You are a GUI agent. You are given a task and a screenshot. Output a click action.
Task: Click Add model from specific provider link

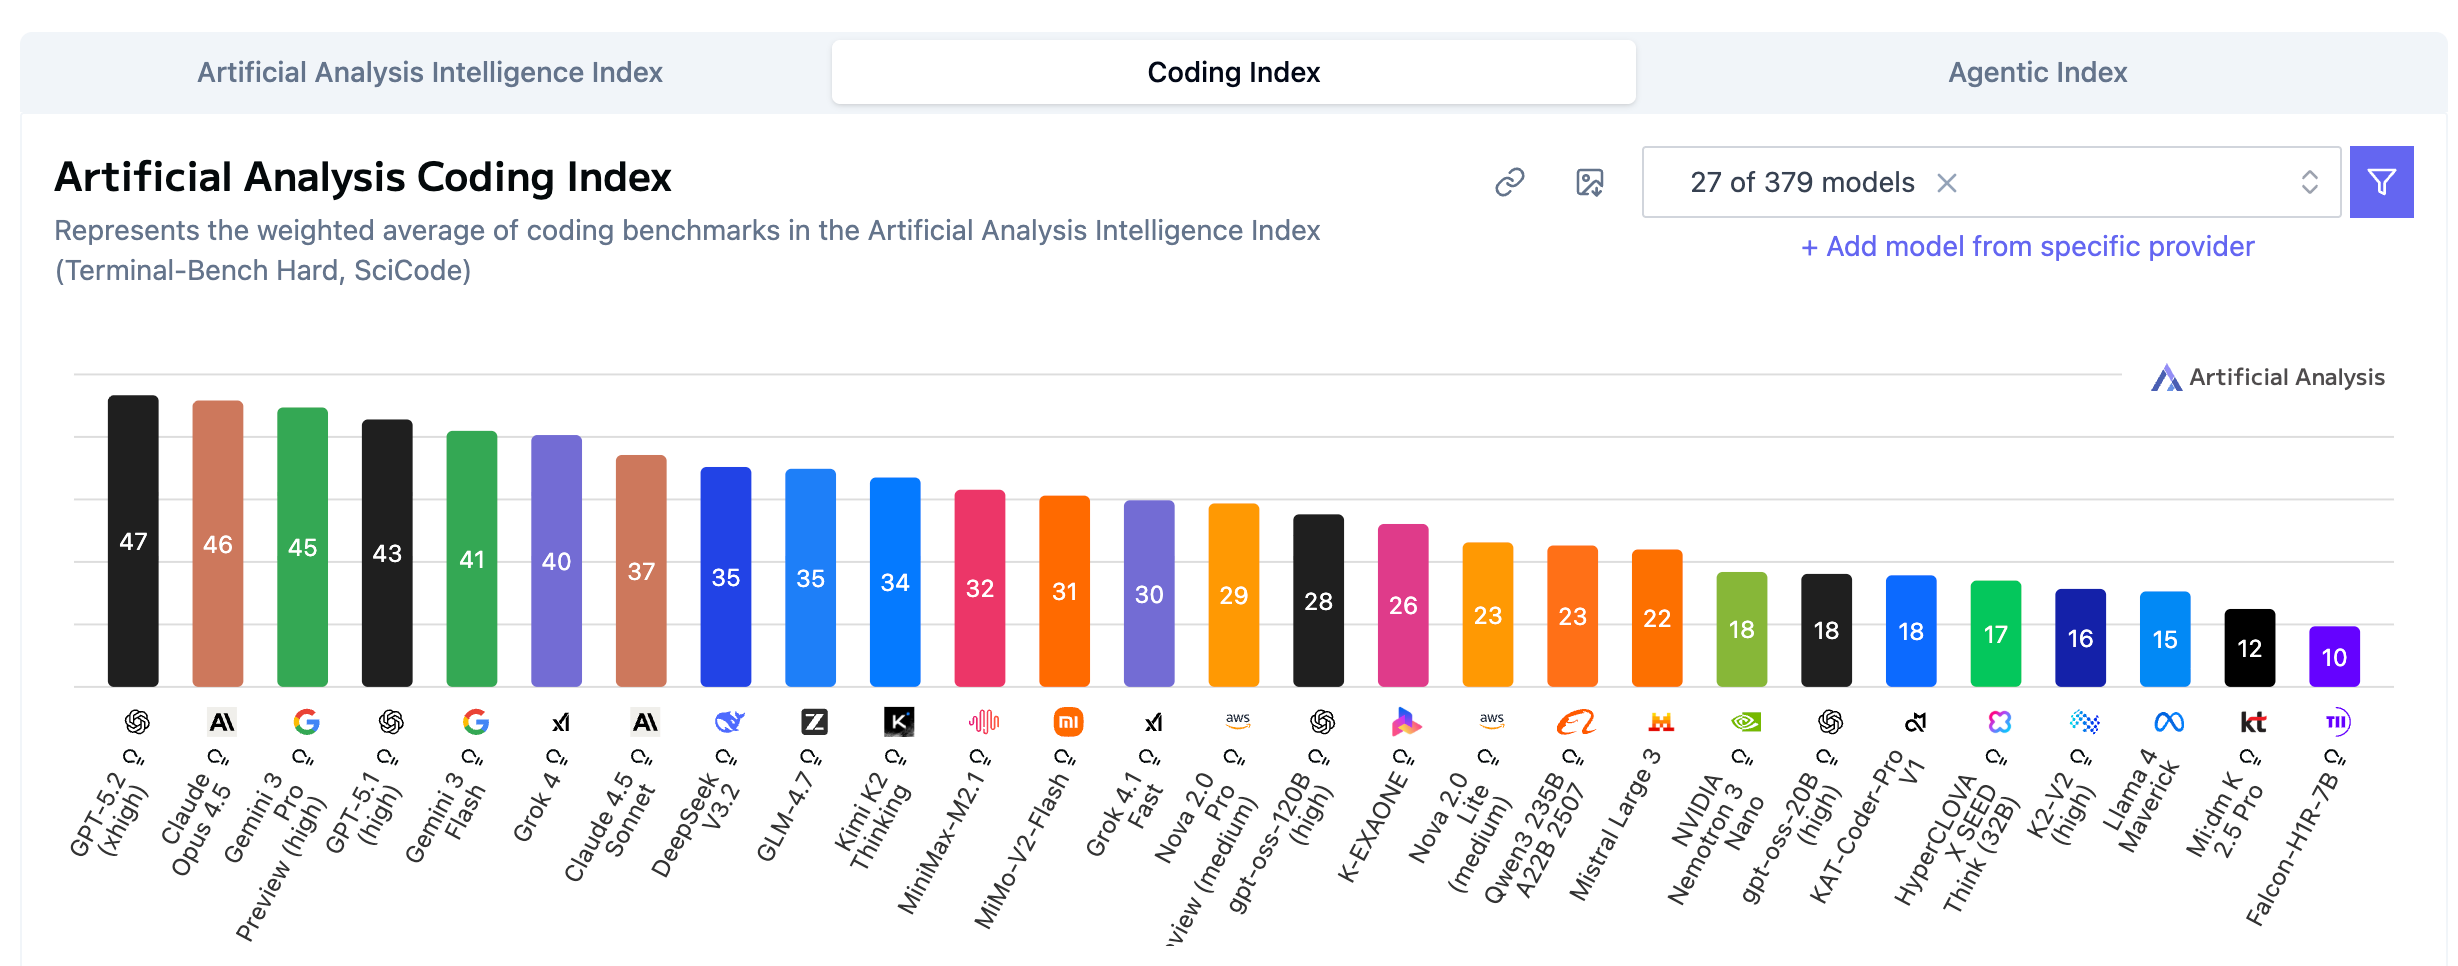click(x=2027, y=246)
